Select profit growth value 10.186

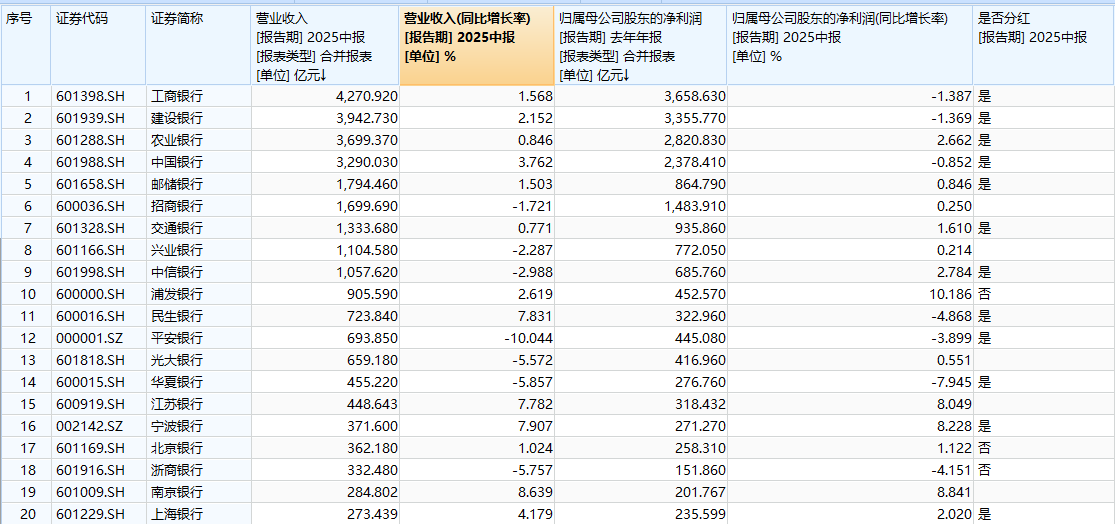(x=951, y=294)
